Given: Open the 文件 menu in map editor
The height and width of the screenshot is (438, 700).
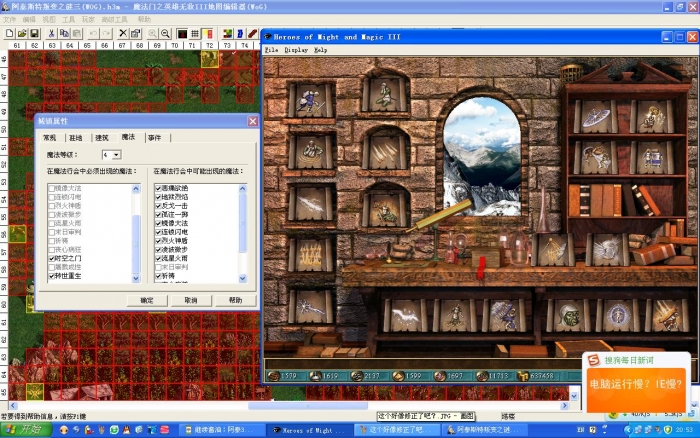Looking at the screenshot, I should pyautogui.click(x=9, y=19).
